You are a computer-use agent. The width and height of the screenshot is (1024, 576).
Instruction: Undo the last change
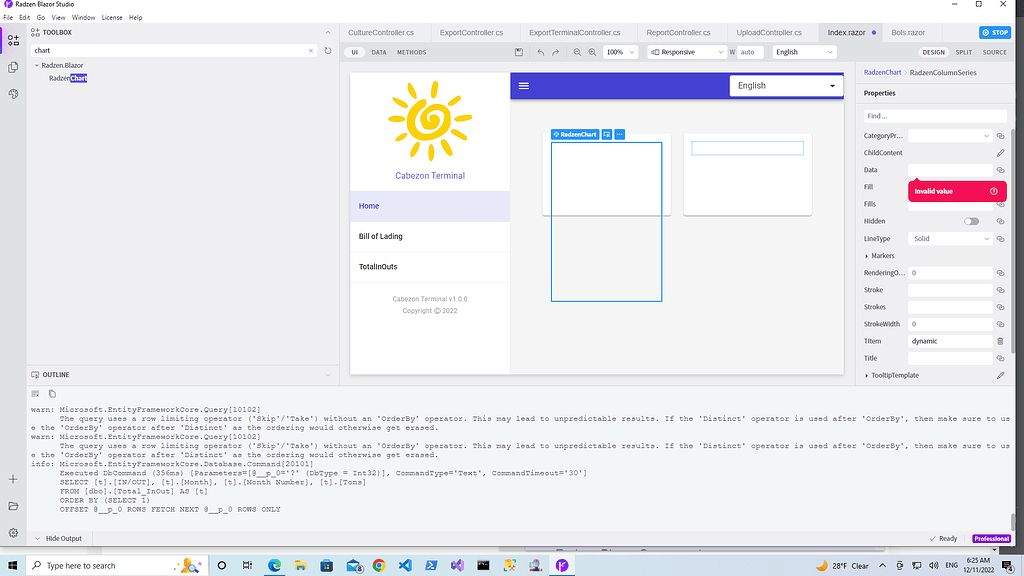[x=541, y=52]
